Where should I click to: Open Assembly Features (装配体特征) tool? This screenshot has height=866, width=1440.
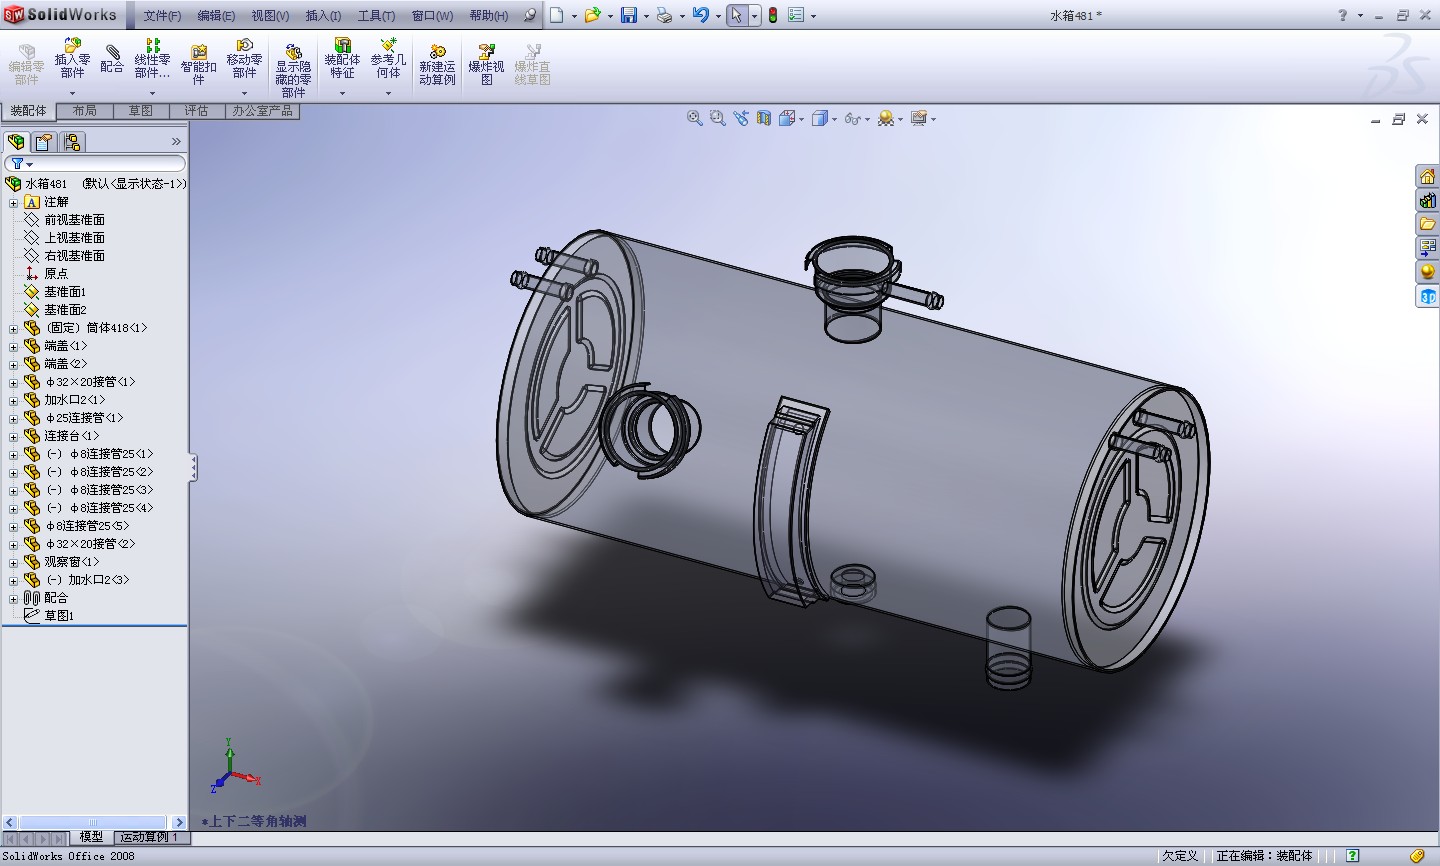[342, 59]
